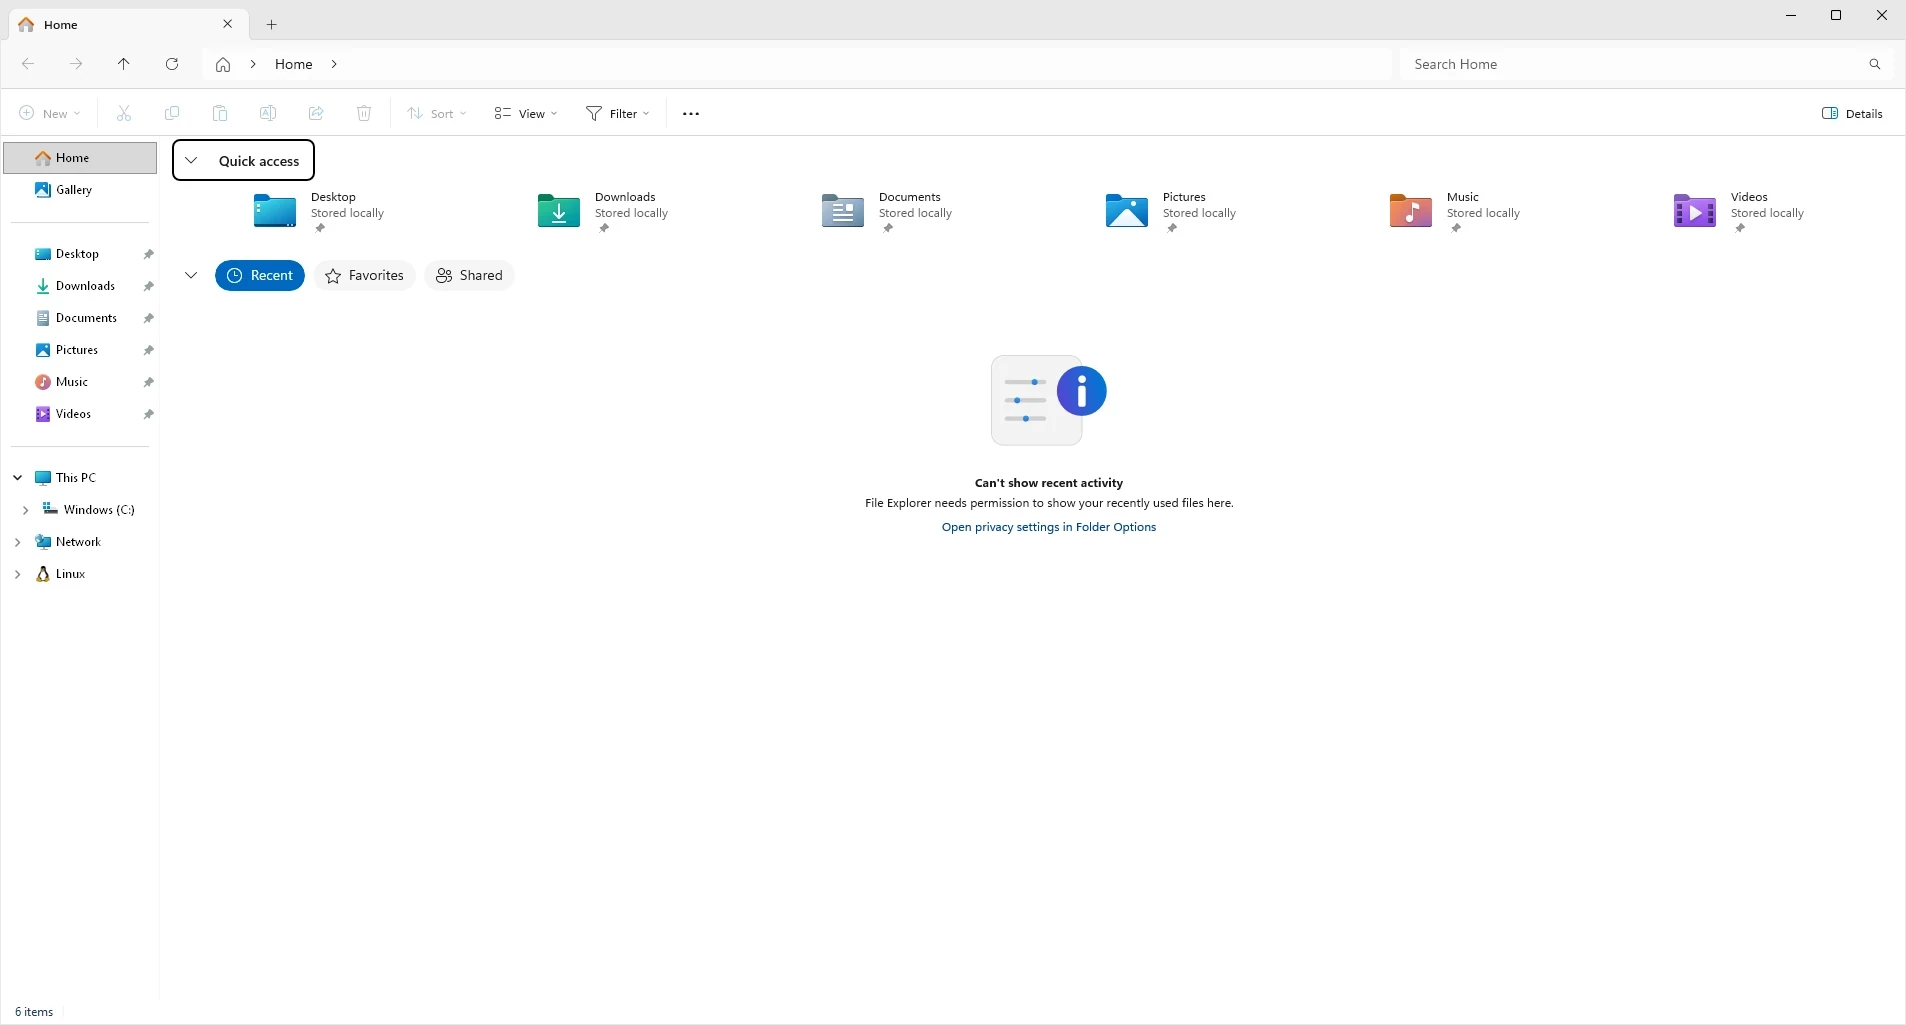Click the Cut toolbar icon
This screenshot has width=1906, height=1025.
click(124, 114)
